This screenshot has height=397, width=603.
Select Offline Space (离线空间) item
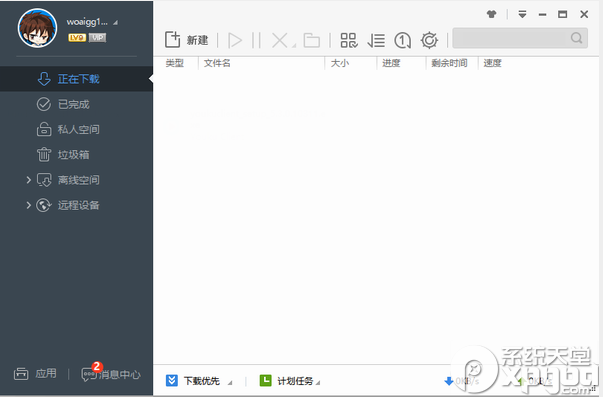(x=77, y=180)
